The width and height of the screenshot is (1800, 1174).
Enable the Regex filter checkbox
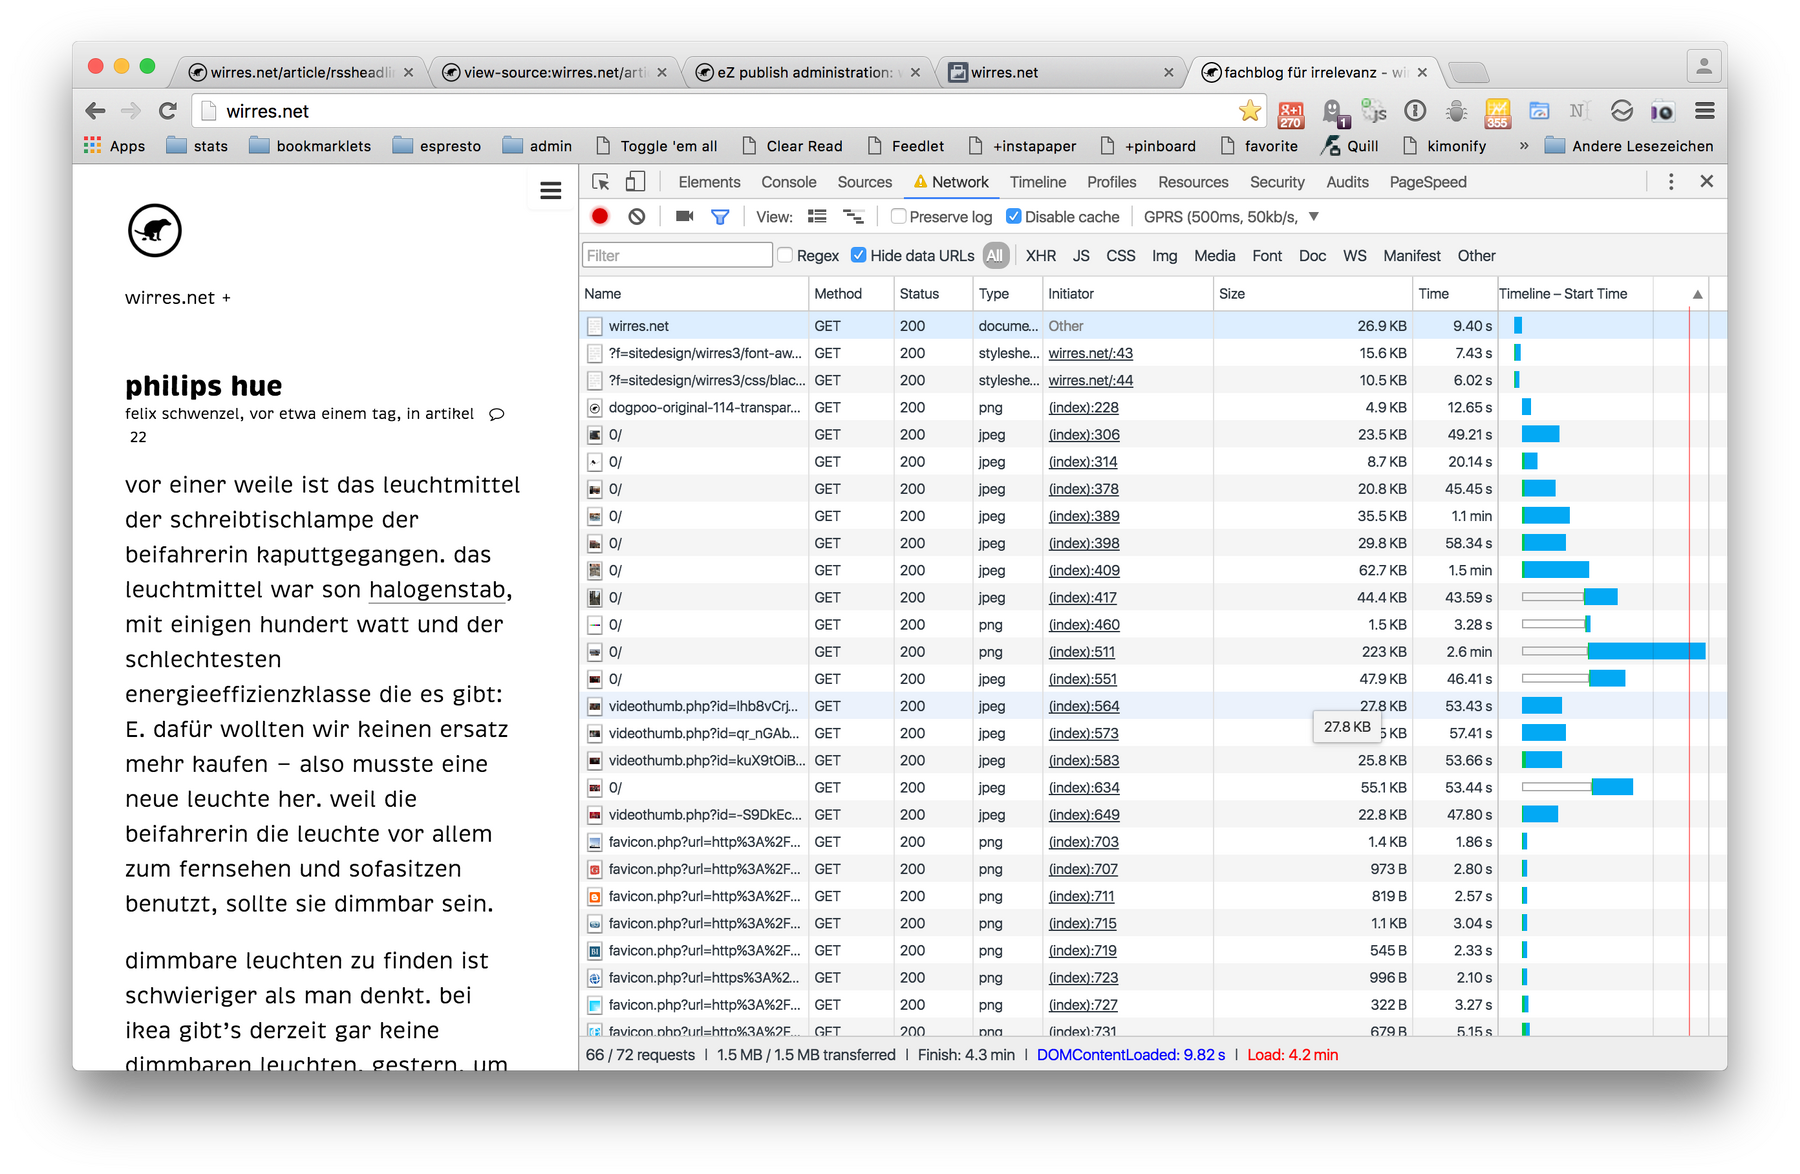tap(785, 255)
